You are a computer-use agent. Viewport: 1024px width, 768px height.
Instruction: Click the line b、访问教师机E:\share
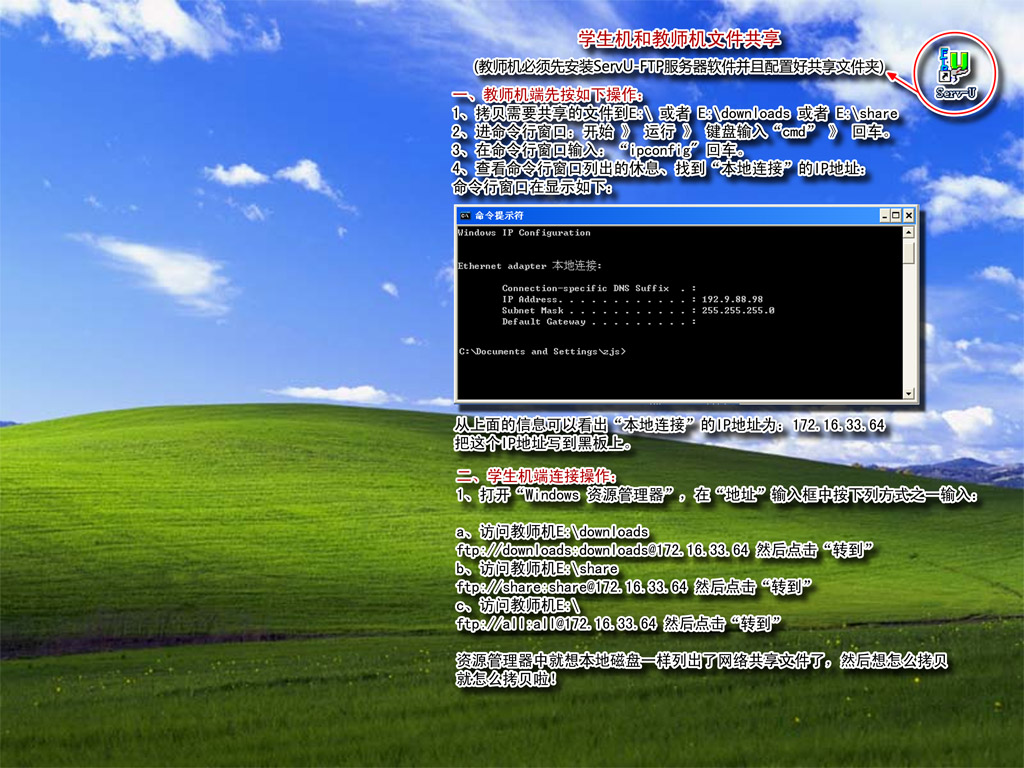coord(537,568)
